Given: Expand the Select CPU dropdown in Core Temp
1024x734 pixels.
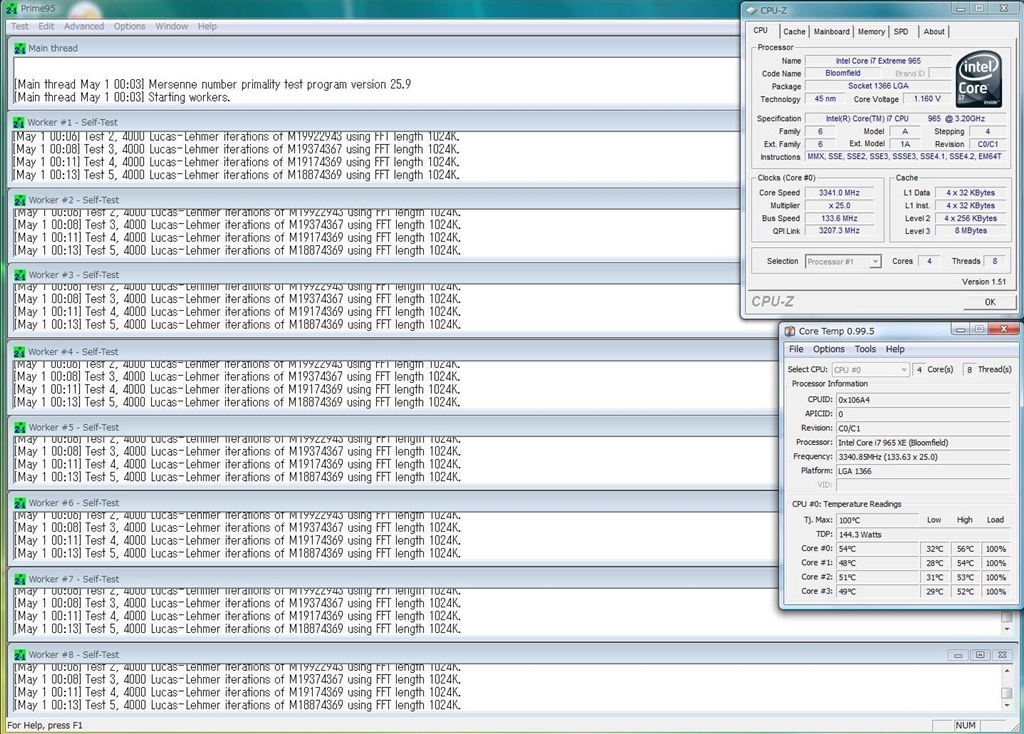Looking at the screenshot, I should (870, 370).
